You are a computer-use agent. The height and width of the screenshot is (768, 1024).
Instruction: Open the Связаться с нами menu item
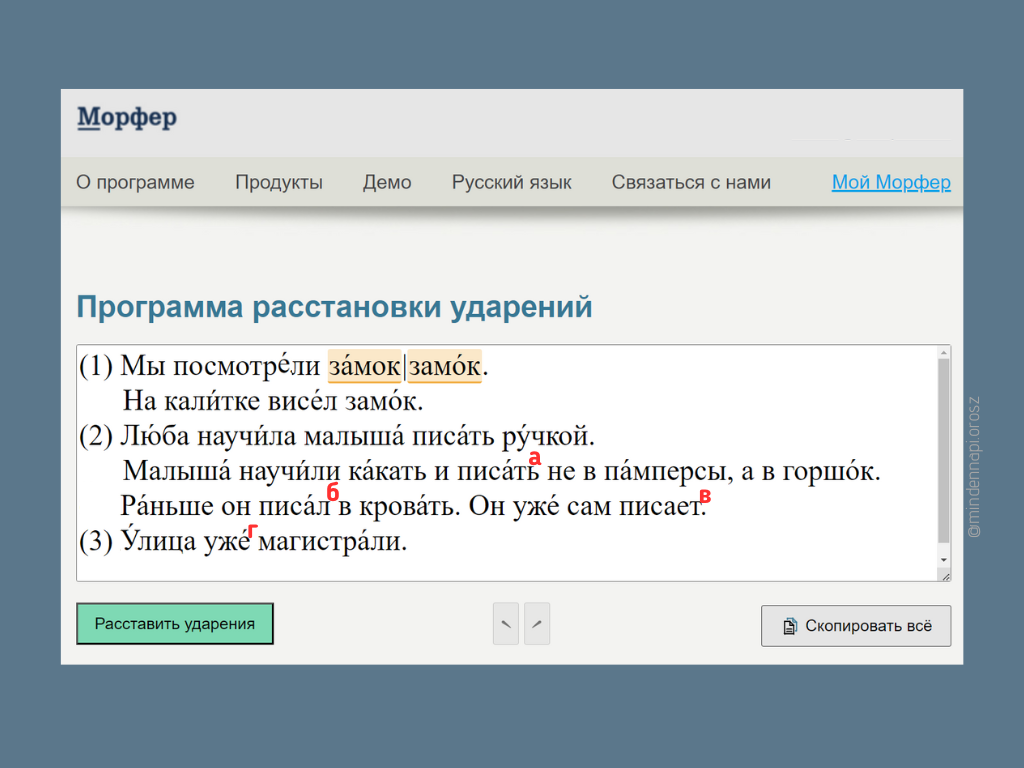point(691,182)
